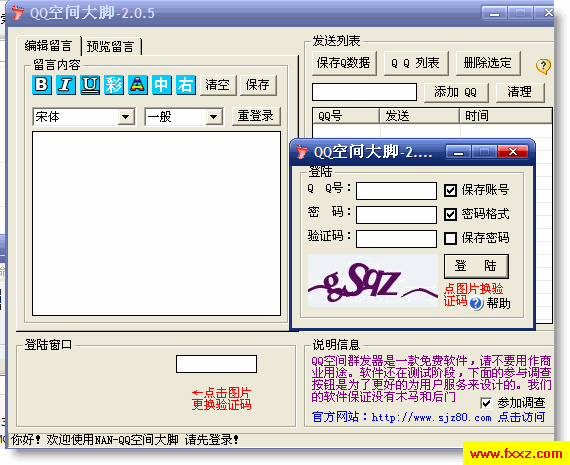The image size is (570, 465).
Task: Click the 彩 colorful text icon
Action: pos(114,85)
